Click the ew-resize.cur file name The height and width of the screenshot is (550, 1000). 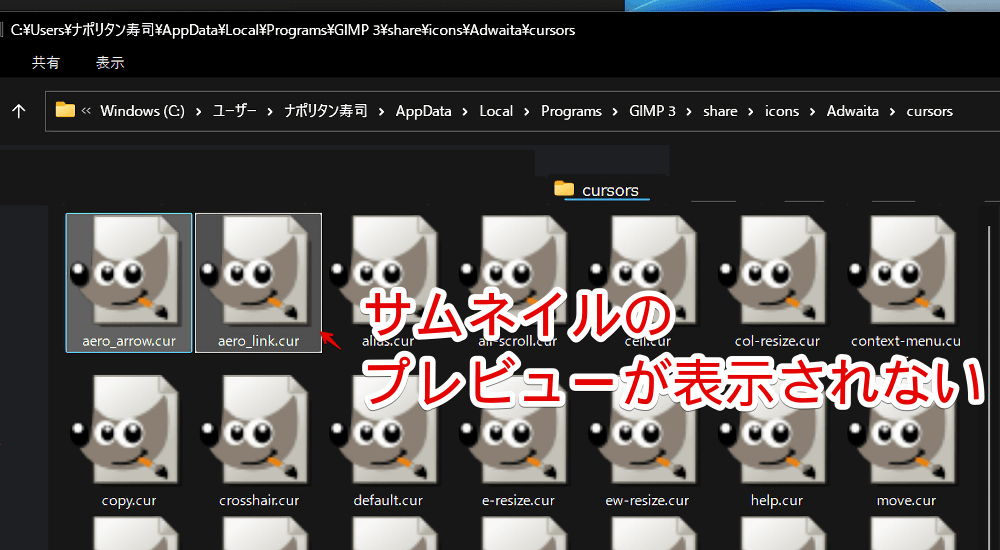tap(647, 501)
